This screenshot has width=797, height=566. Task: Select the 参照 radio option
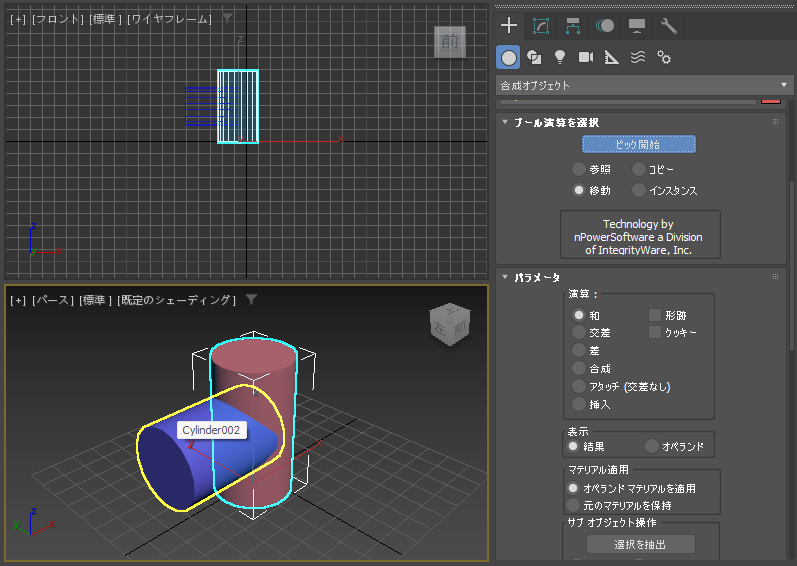pyautogui.click(x=579, y=169)
